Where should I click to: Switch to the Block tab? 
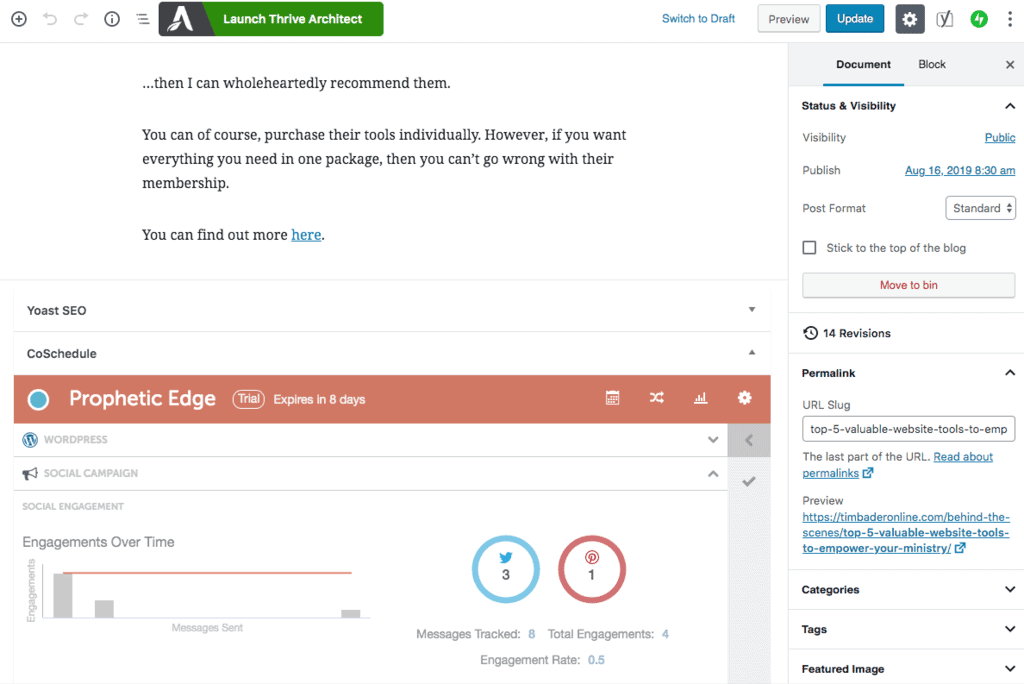click(x=932, y=65)
